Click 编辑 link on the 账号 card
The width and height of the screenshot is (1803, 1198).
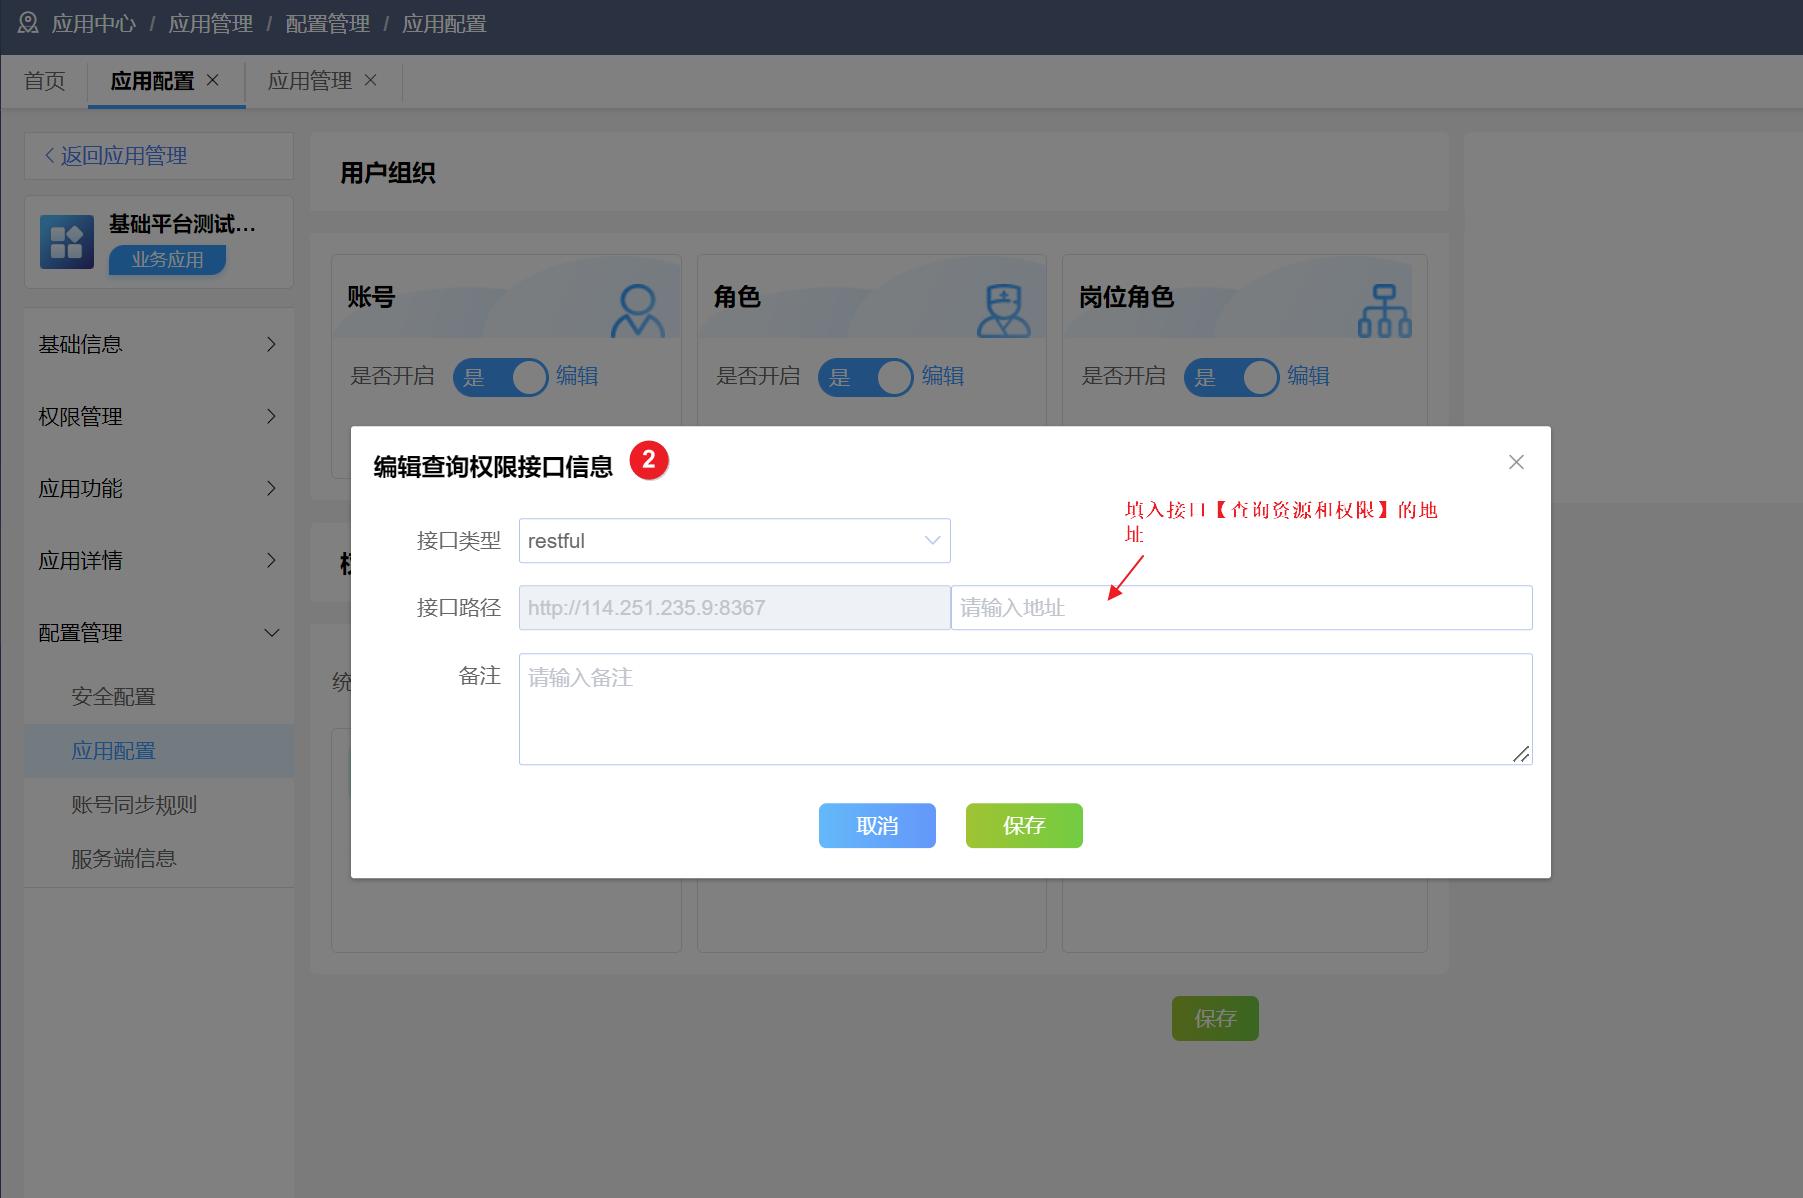pos(577,376)
